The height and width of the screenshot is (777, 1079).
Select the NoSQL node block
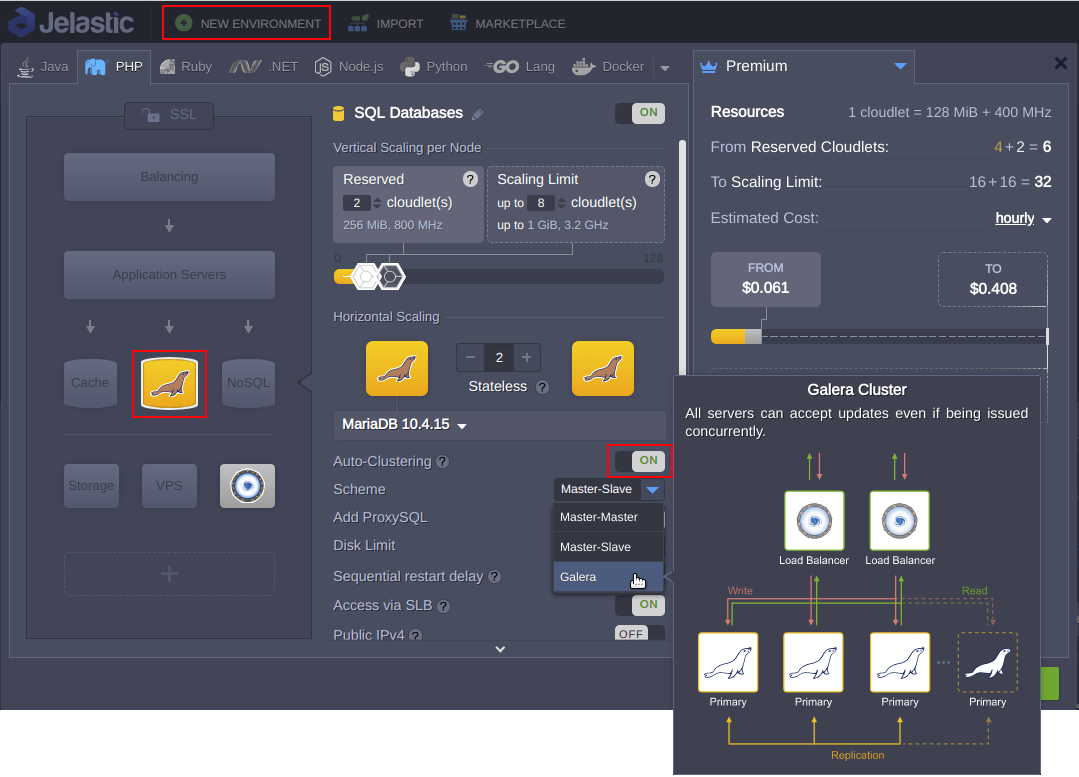coord(248,383)
